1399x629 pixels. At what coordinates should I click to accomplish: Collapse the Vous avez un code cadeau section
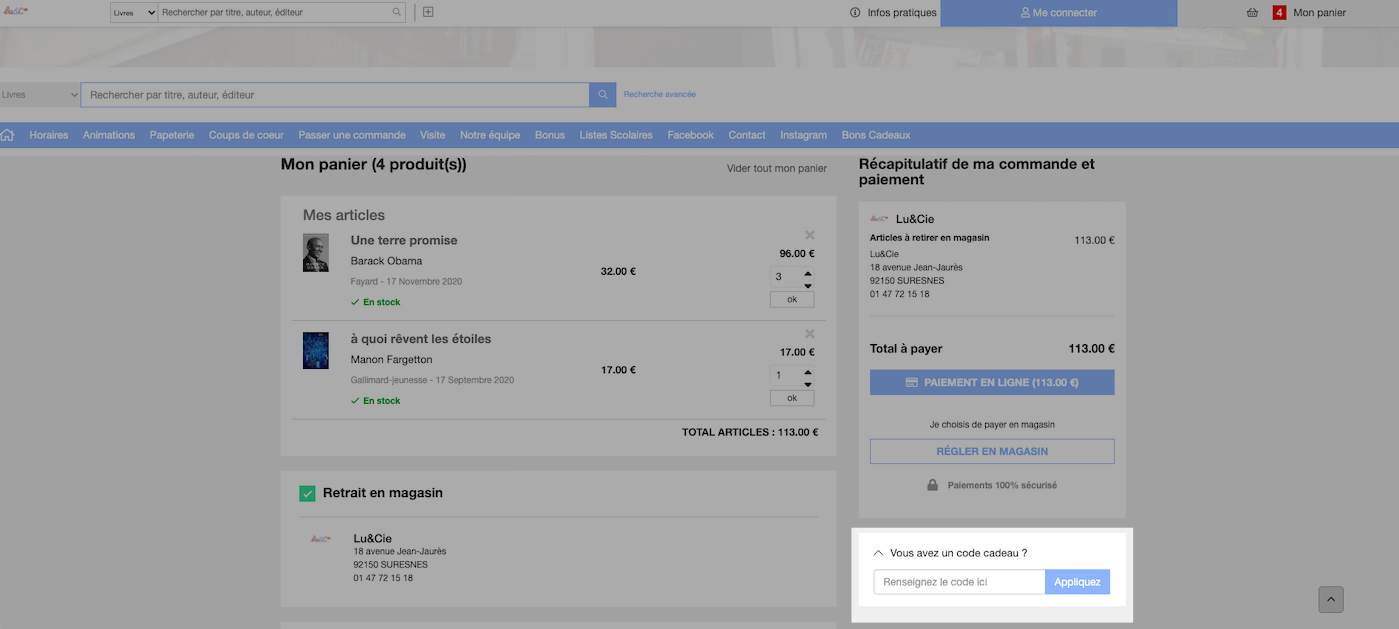pyautogui.click(x=879, y=553)
